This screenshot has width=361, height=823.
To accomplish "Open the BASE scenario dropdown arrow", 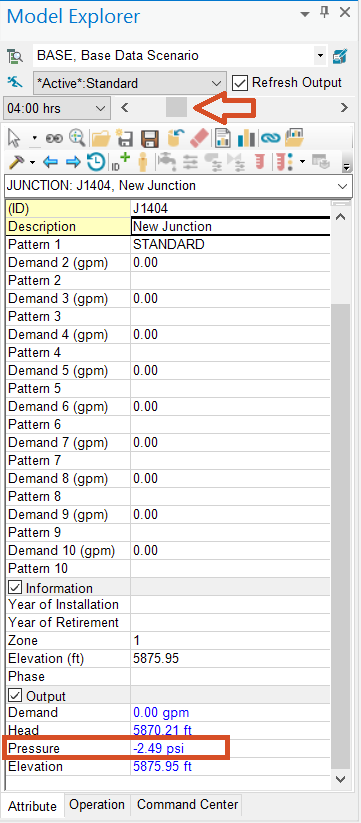I will tap(320, 56).
